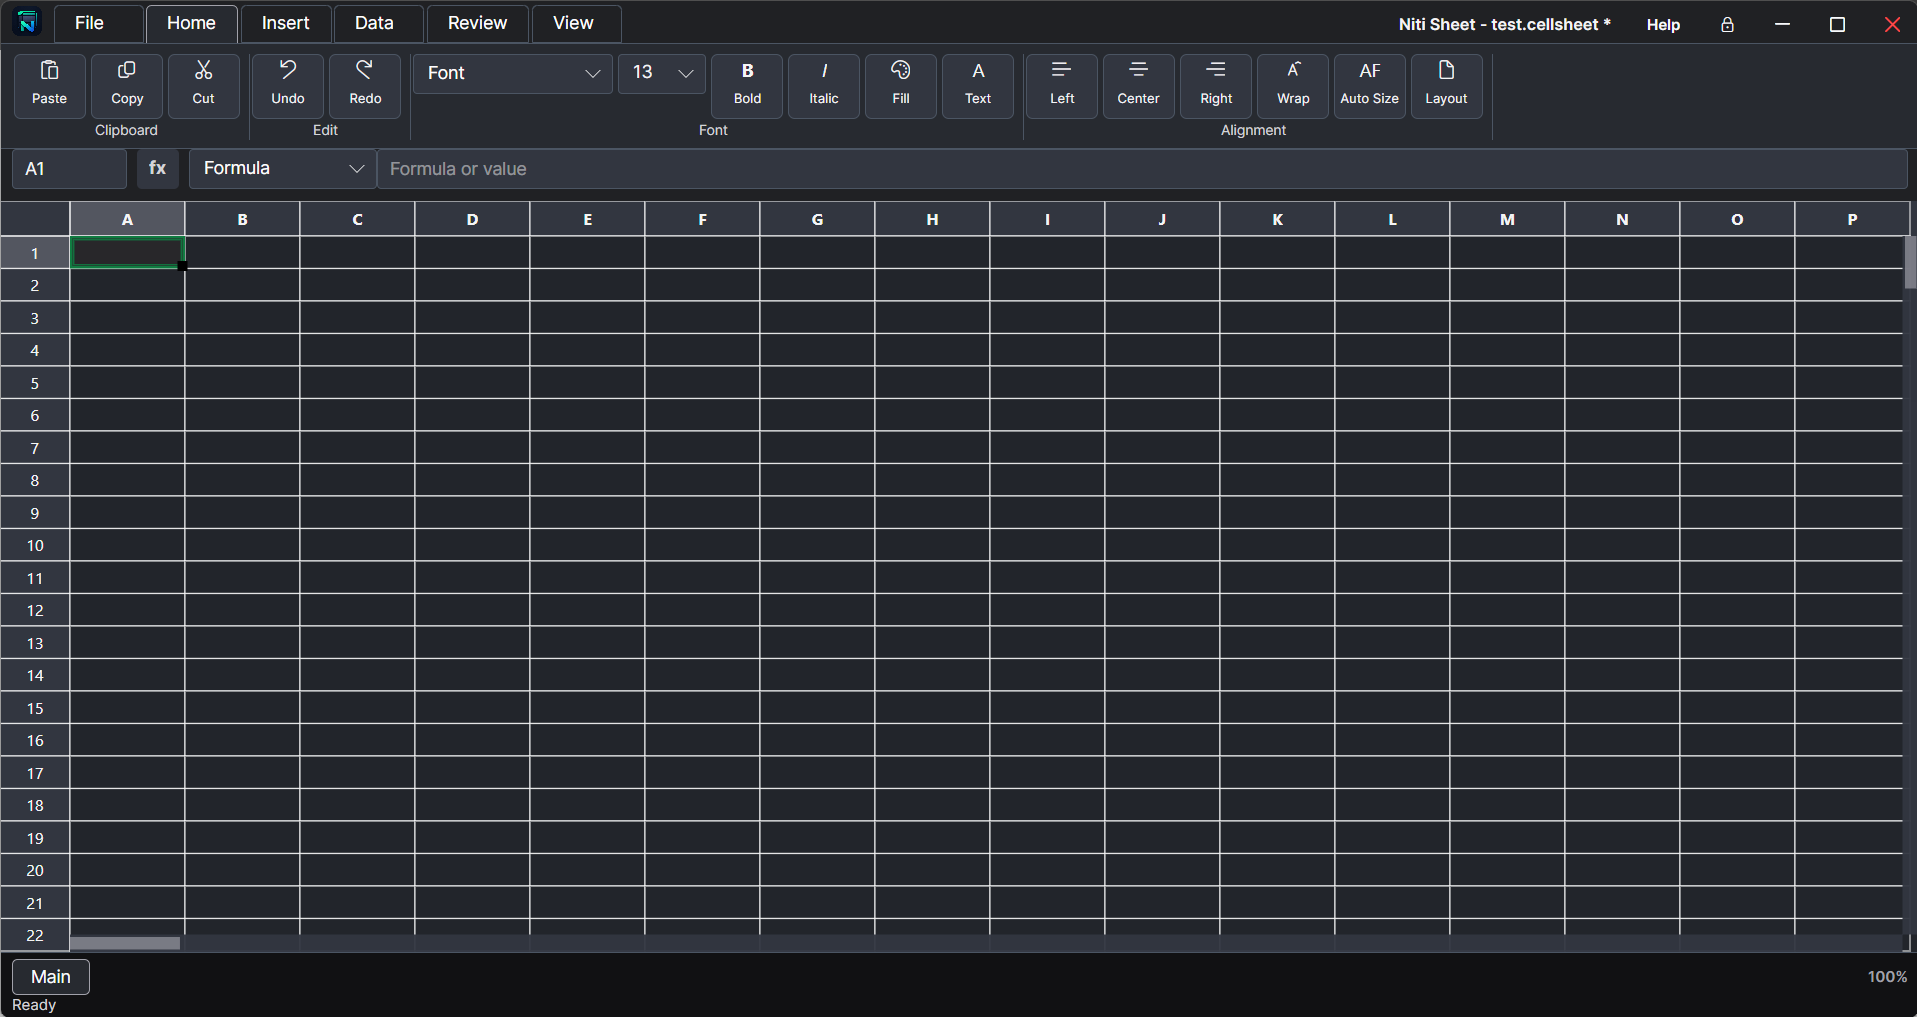Click the Niti Sheet app logo
The height and width of the screenshot is (1017, 1917).
(x=27, y=22)
